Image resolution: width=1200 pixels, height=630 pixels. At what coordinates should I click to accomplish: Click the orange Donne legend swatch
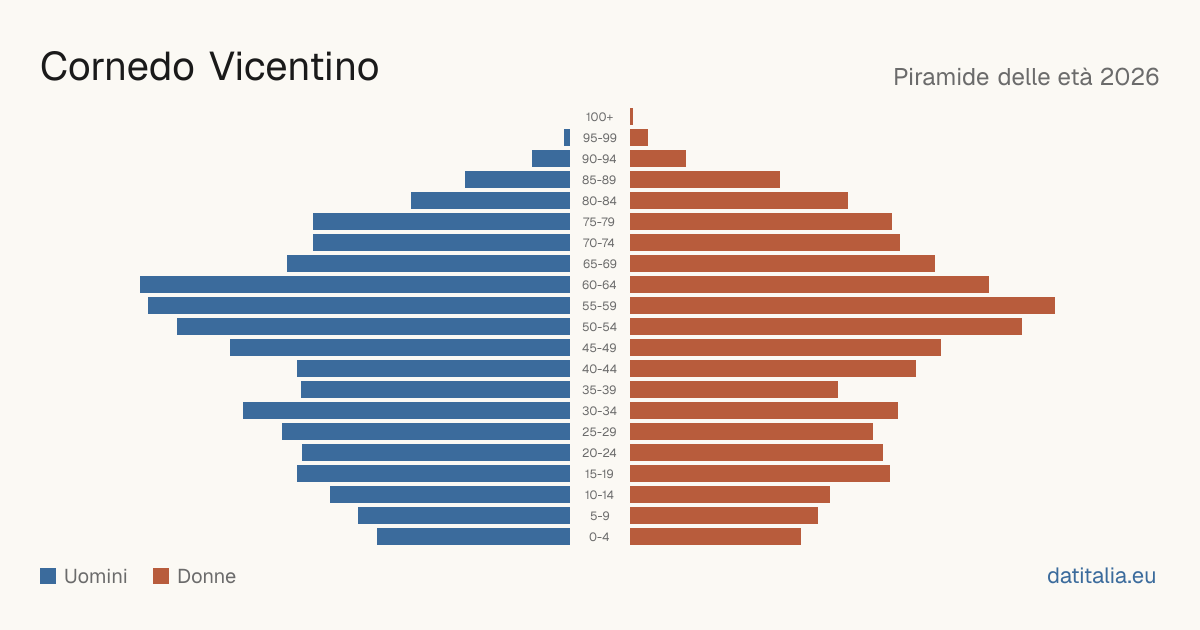[x=161, y=576]
